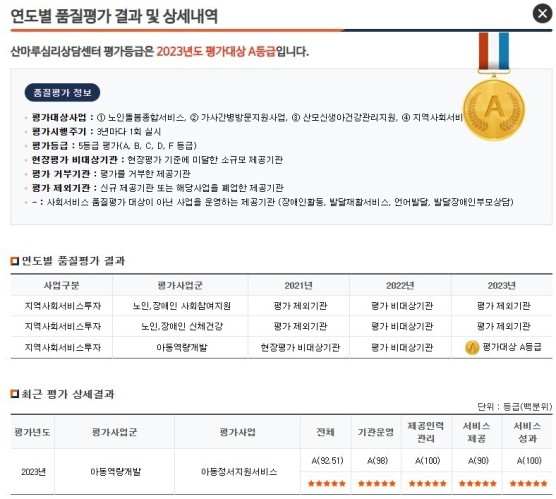Click the 아동정서지원서비스 cell
The width and height of the screenshot is (556, 499).
pos(239,472)
